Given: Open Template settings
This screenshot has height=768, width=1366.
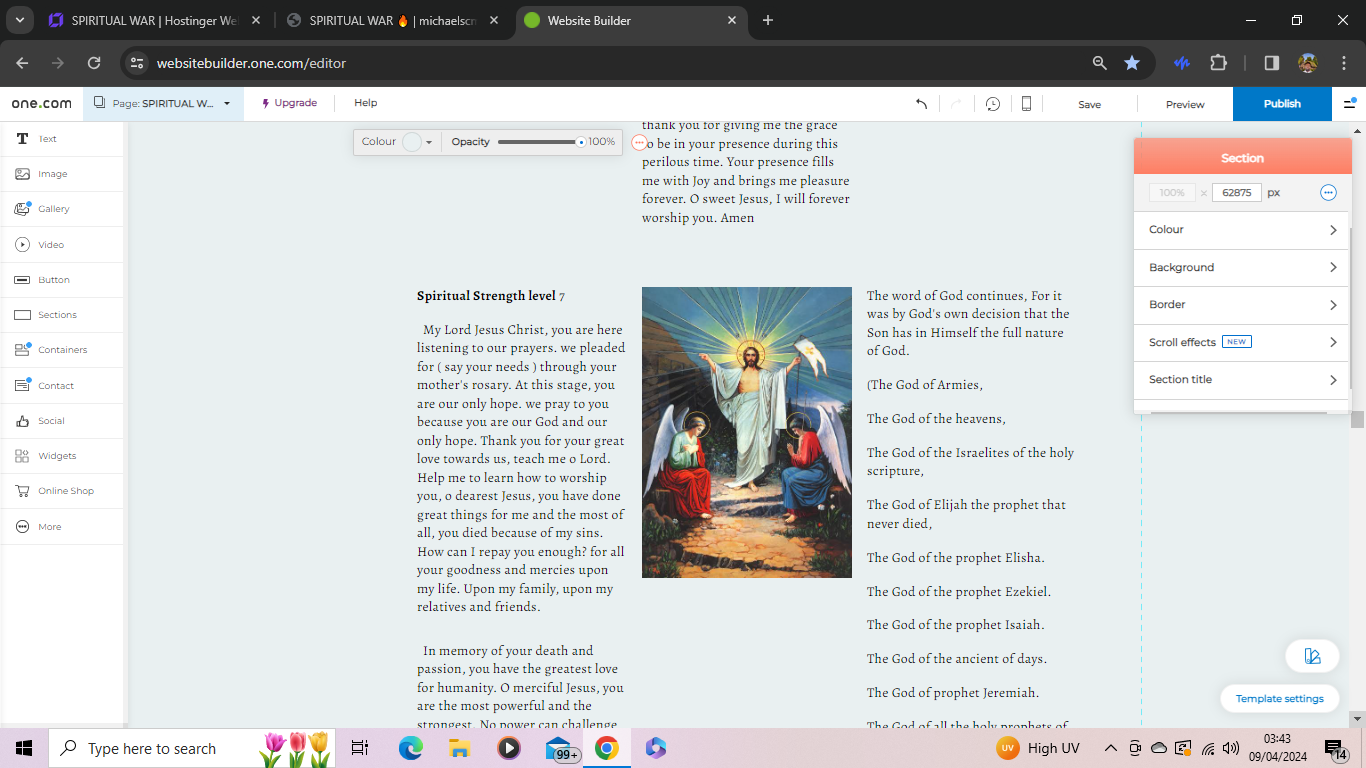Looking at the screenshot, I should pos(1279,699).
